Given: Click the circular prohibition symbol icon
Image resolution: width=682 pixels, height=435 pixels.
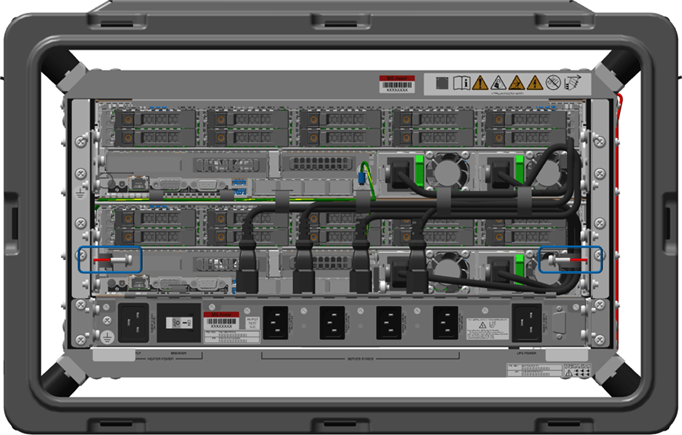Looking at the screenshot, I should point(553,83).
